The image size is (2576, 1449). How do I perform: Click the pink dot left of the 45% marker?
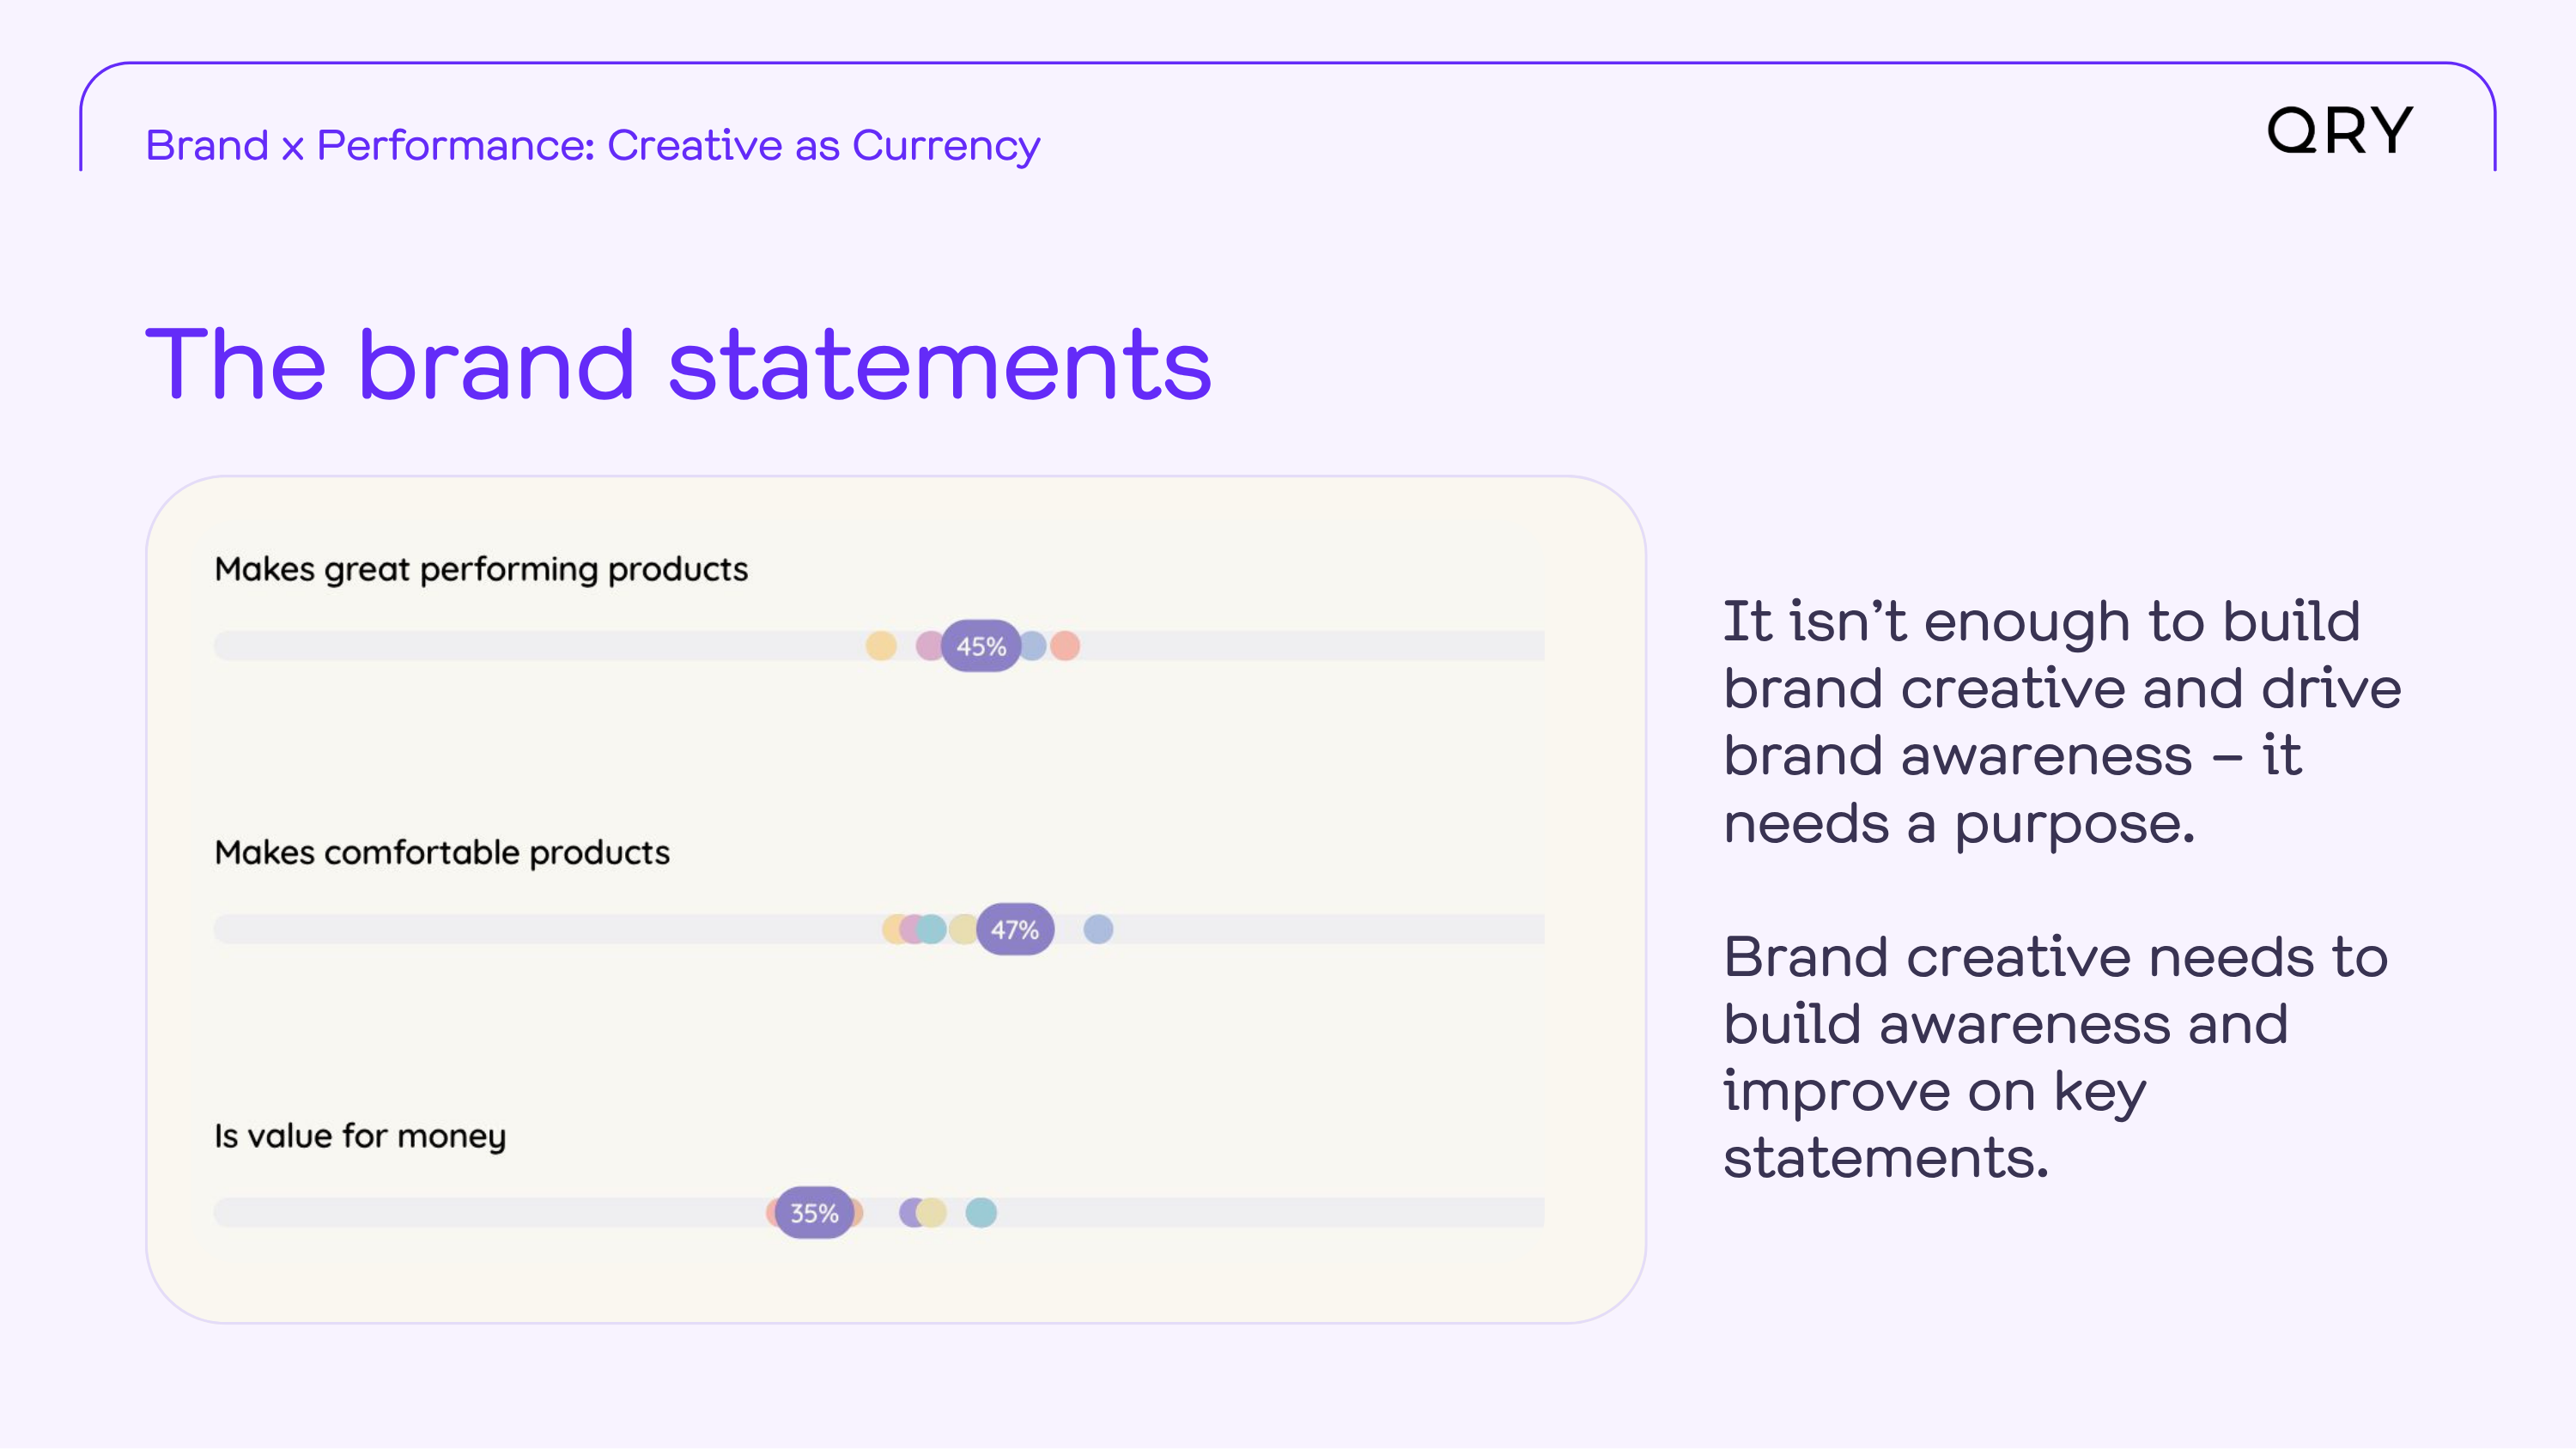click(929, 646)
